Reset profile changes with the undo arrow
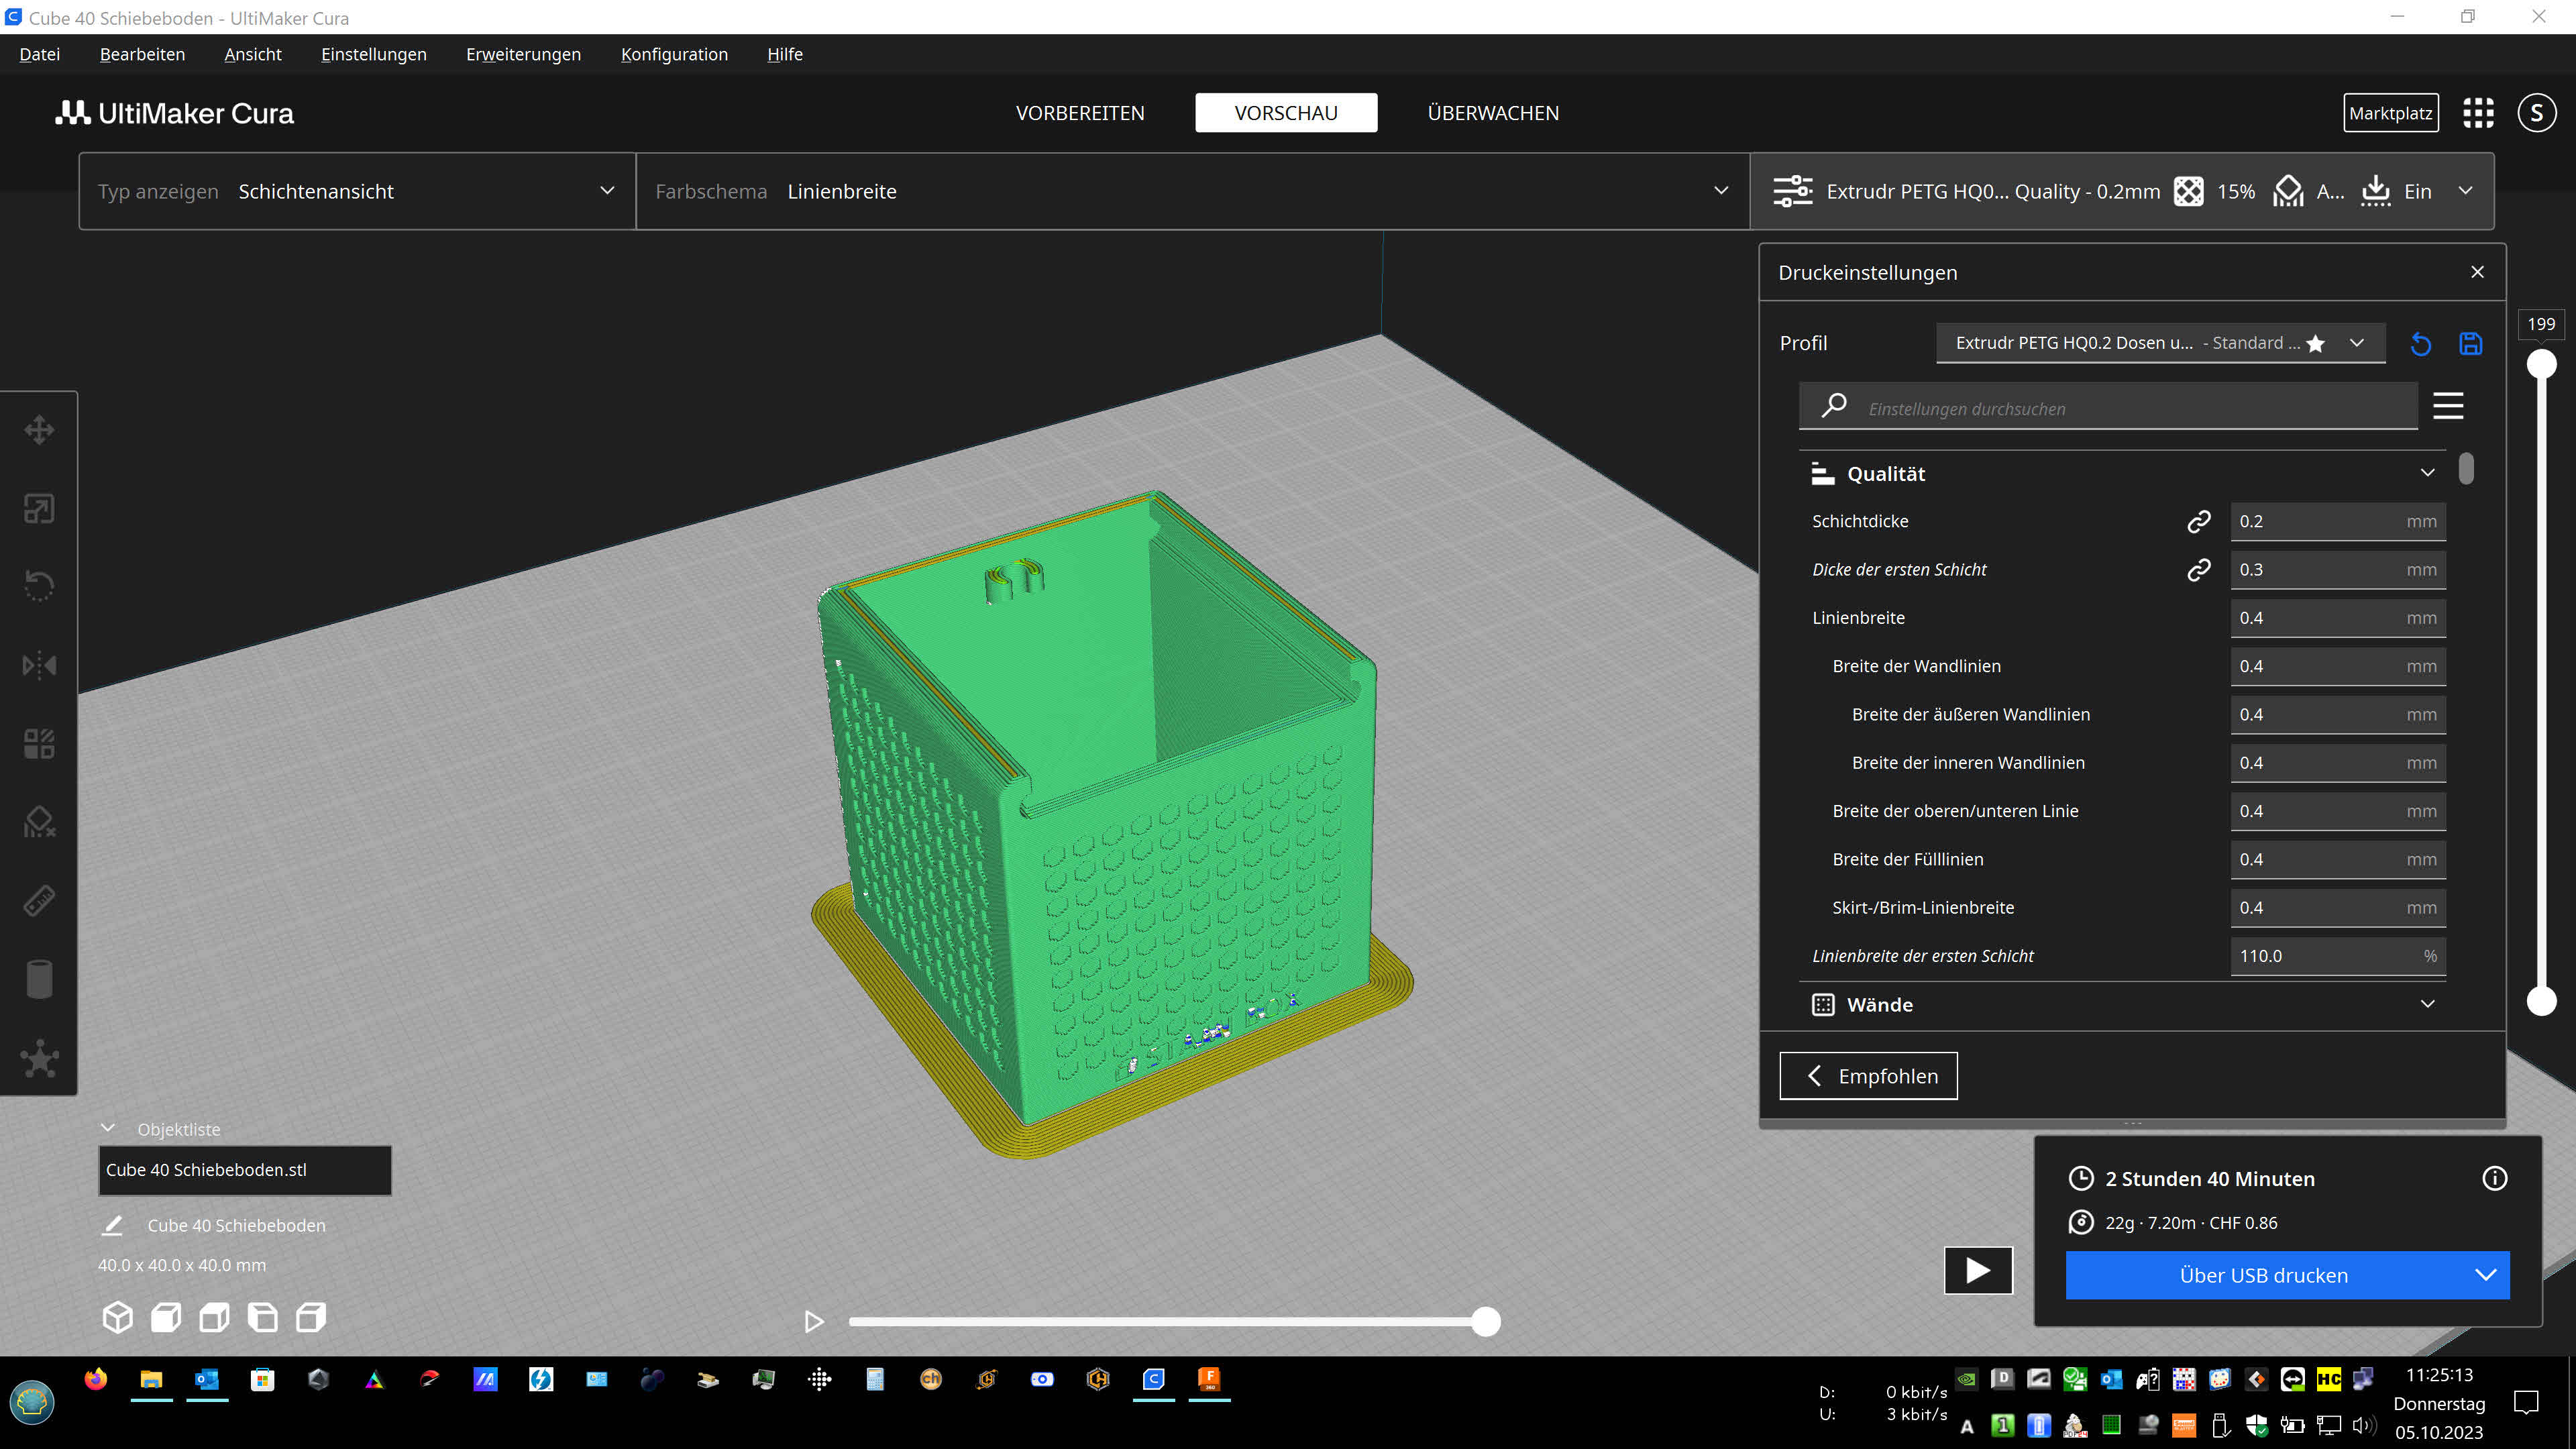 (2420, 344)
